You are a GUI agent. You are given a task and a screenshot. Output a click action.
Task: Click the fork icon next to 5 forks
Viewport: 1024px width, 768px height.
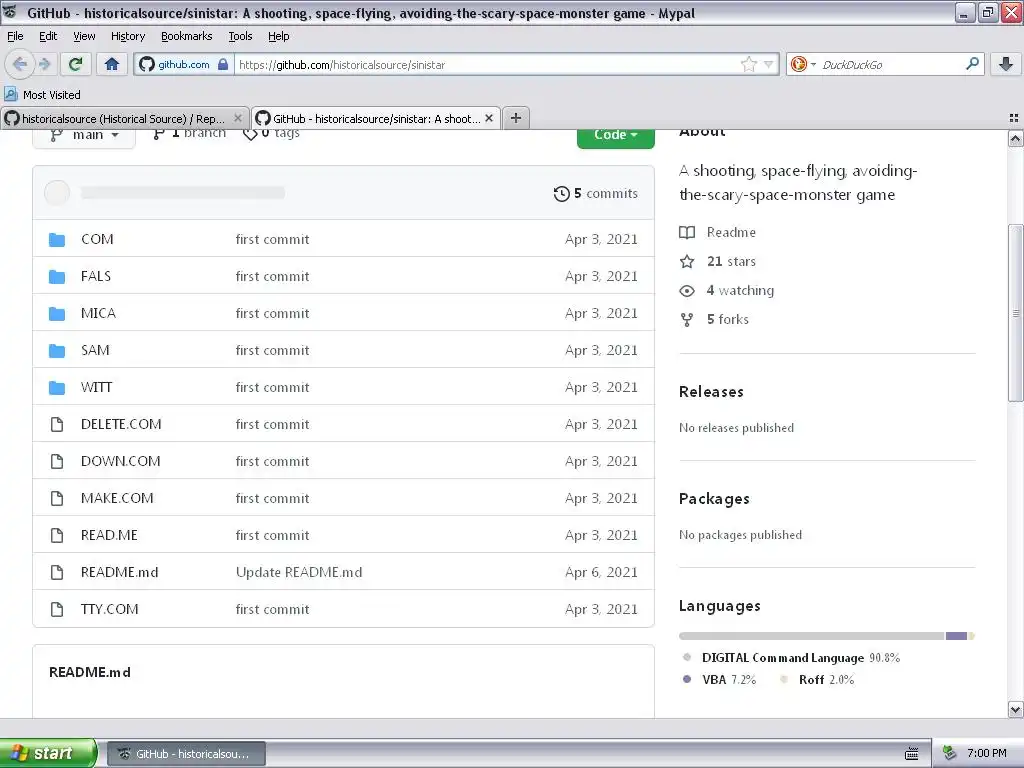tap(687, 319)
